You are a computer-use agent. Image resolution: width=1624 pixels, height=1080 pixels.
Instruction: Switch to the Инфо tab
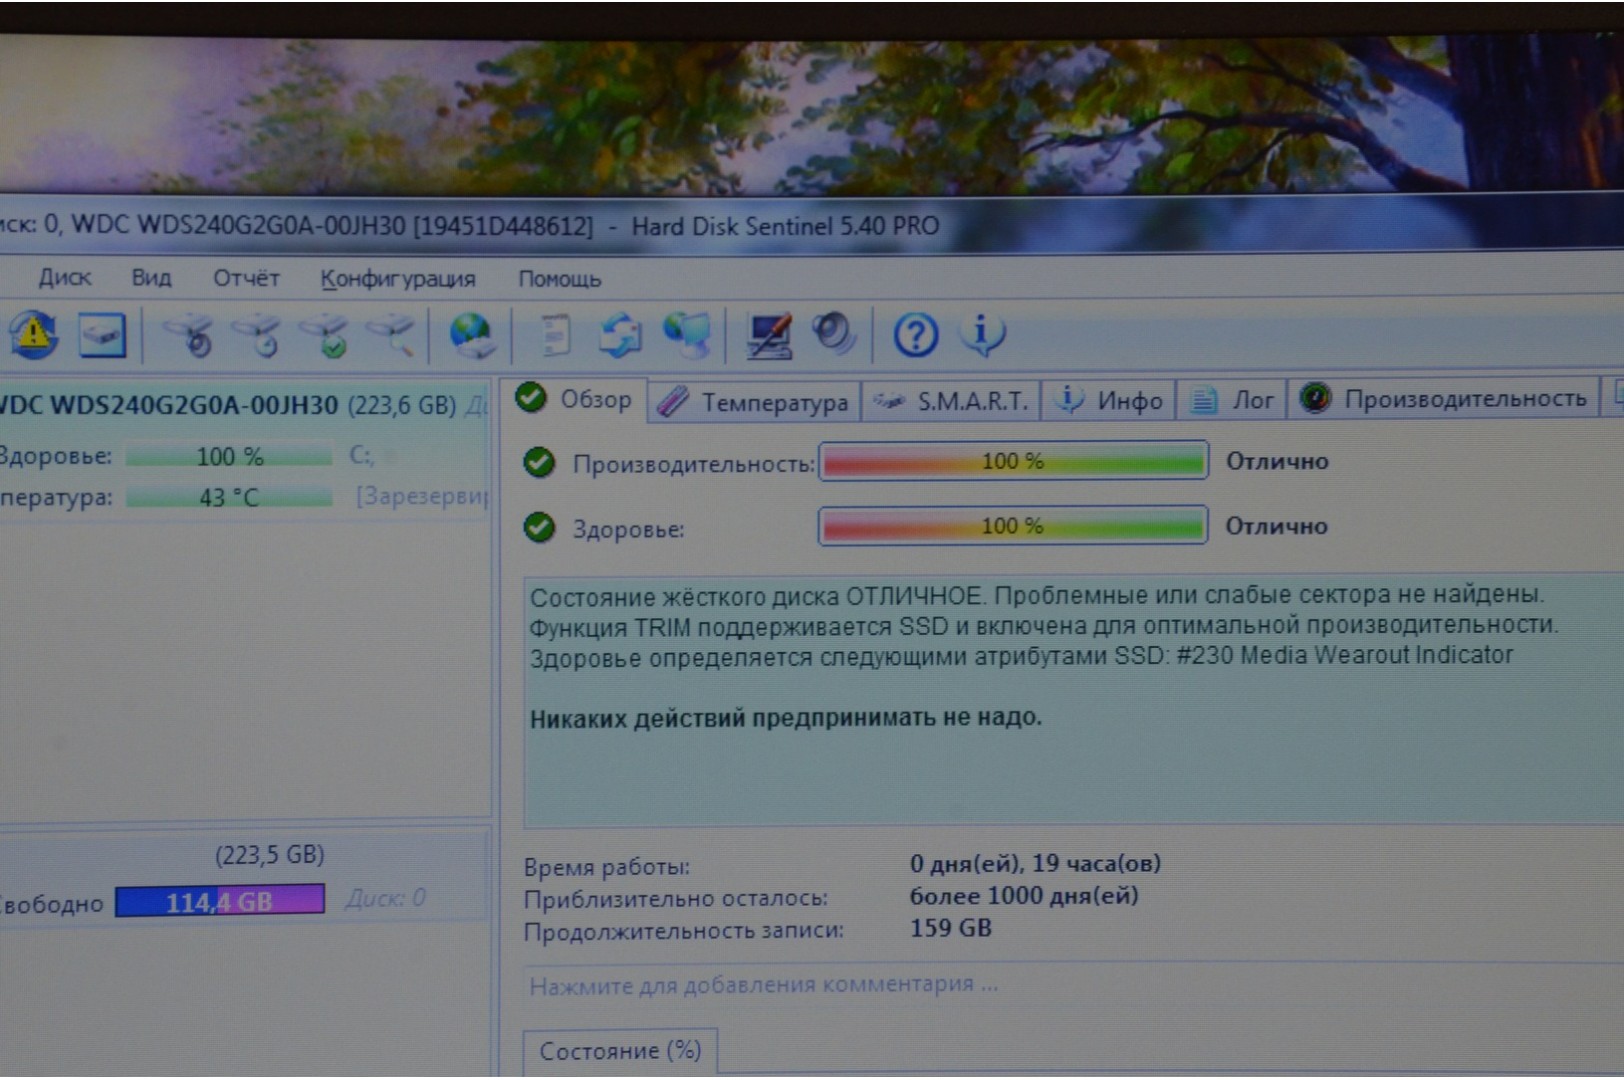1110,401
